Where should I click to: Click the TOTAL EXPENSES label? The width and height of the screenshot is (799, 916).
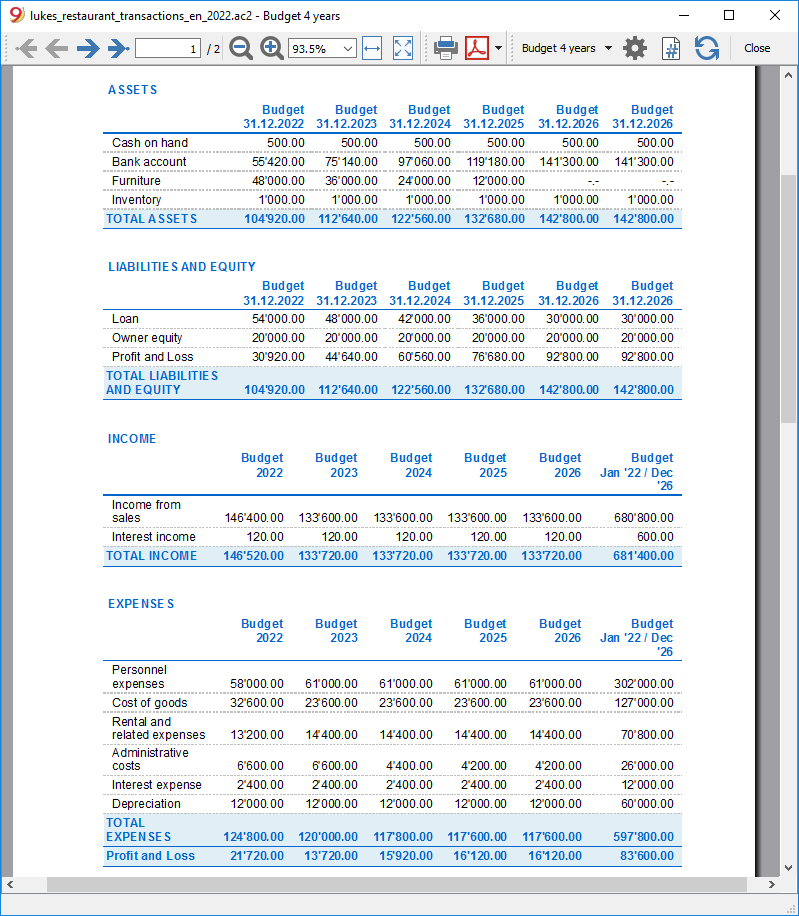pyautogui.click(x=138, y=830)
